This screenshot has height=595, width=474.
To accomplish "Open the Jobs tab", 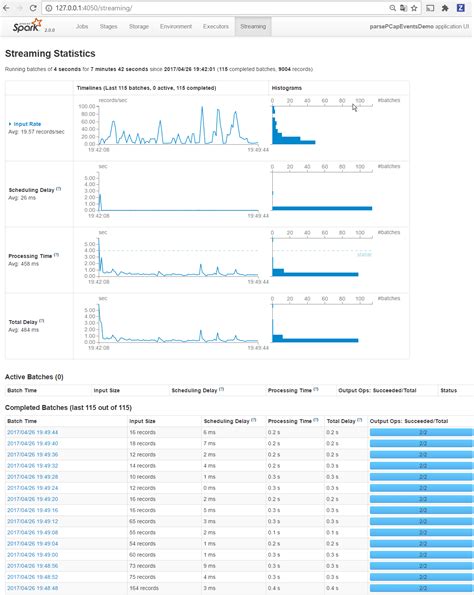I will (82, 27).
